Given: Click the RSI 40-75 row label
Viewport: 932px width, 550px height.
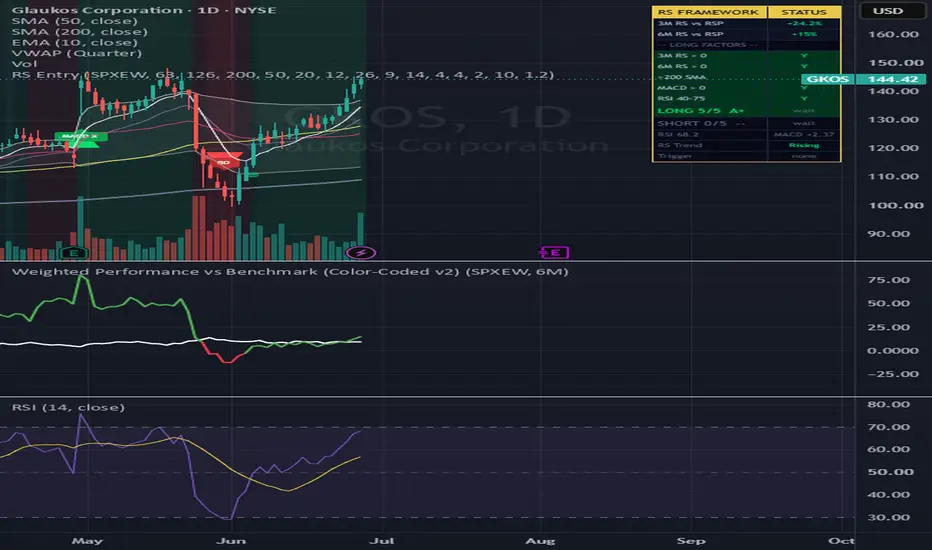Looking at the screenshot, I should click(681, 98).
